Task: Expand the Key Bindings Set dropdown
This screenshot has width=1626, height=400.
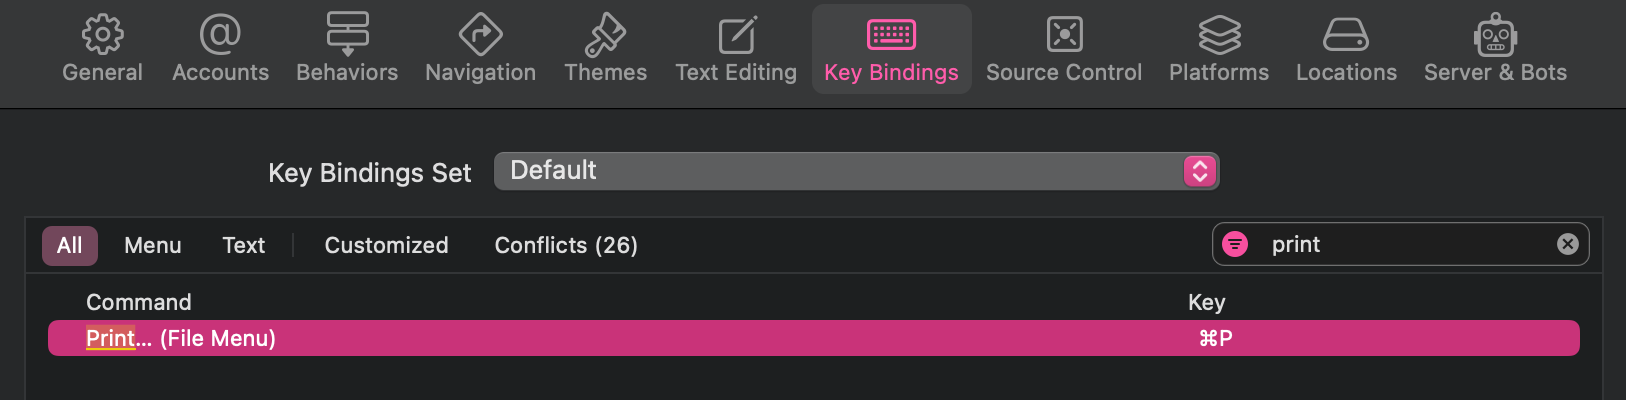Action: click(856, 171)
